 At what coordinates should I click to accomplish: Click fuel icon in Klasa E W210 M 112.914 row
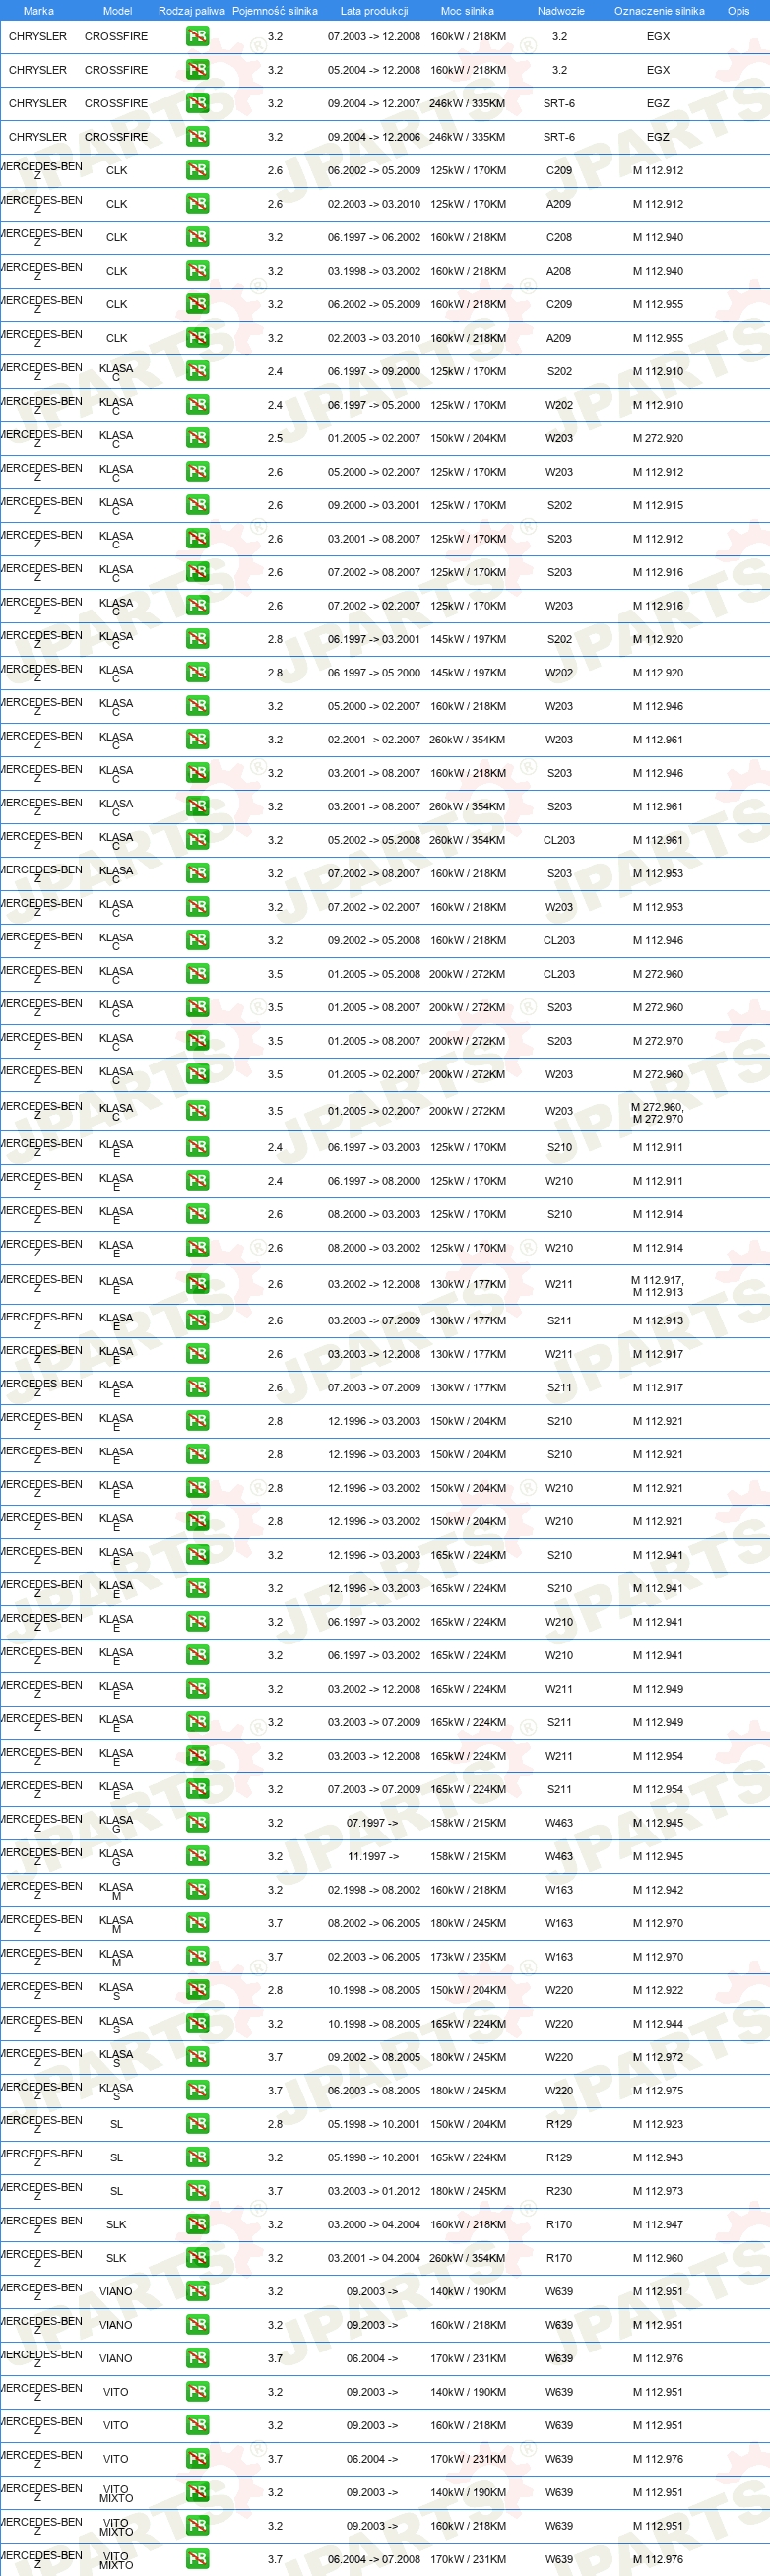[x=197, y=1248]
